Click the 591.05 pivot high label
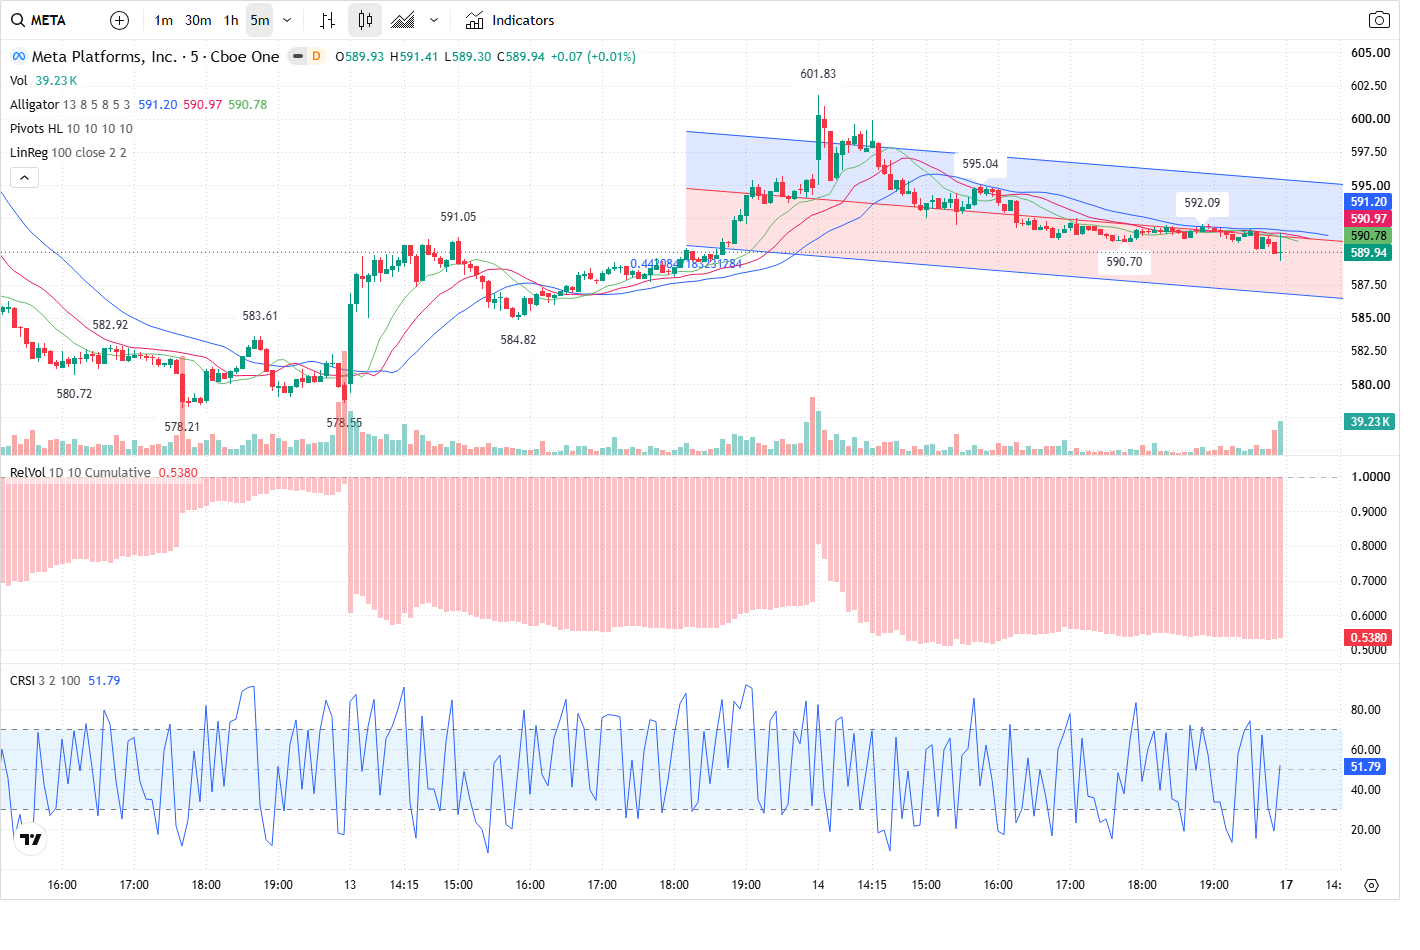 pos(458,217)
